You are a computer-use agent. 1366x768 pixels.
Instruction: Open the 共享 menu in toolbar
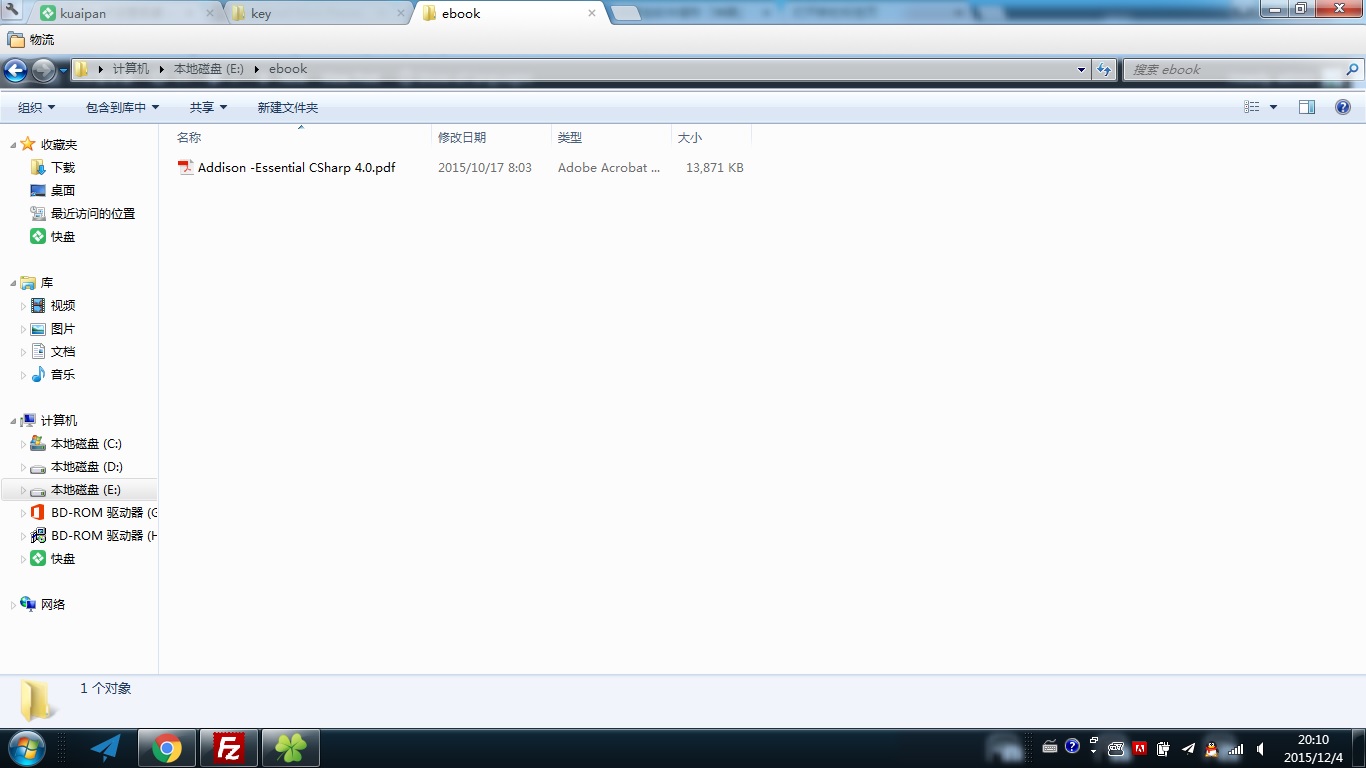click(208, 107)
